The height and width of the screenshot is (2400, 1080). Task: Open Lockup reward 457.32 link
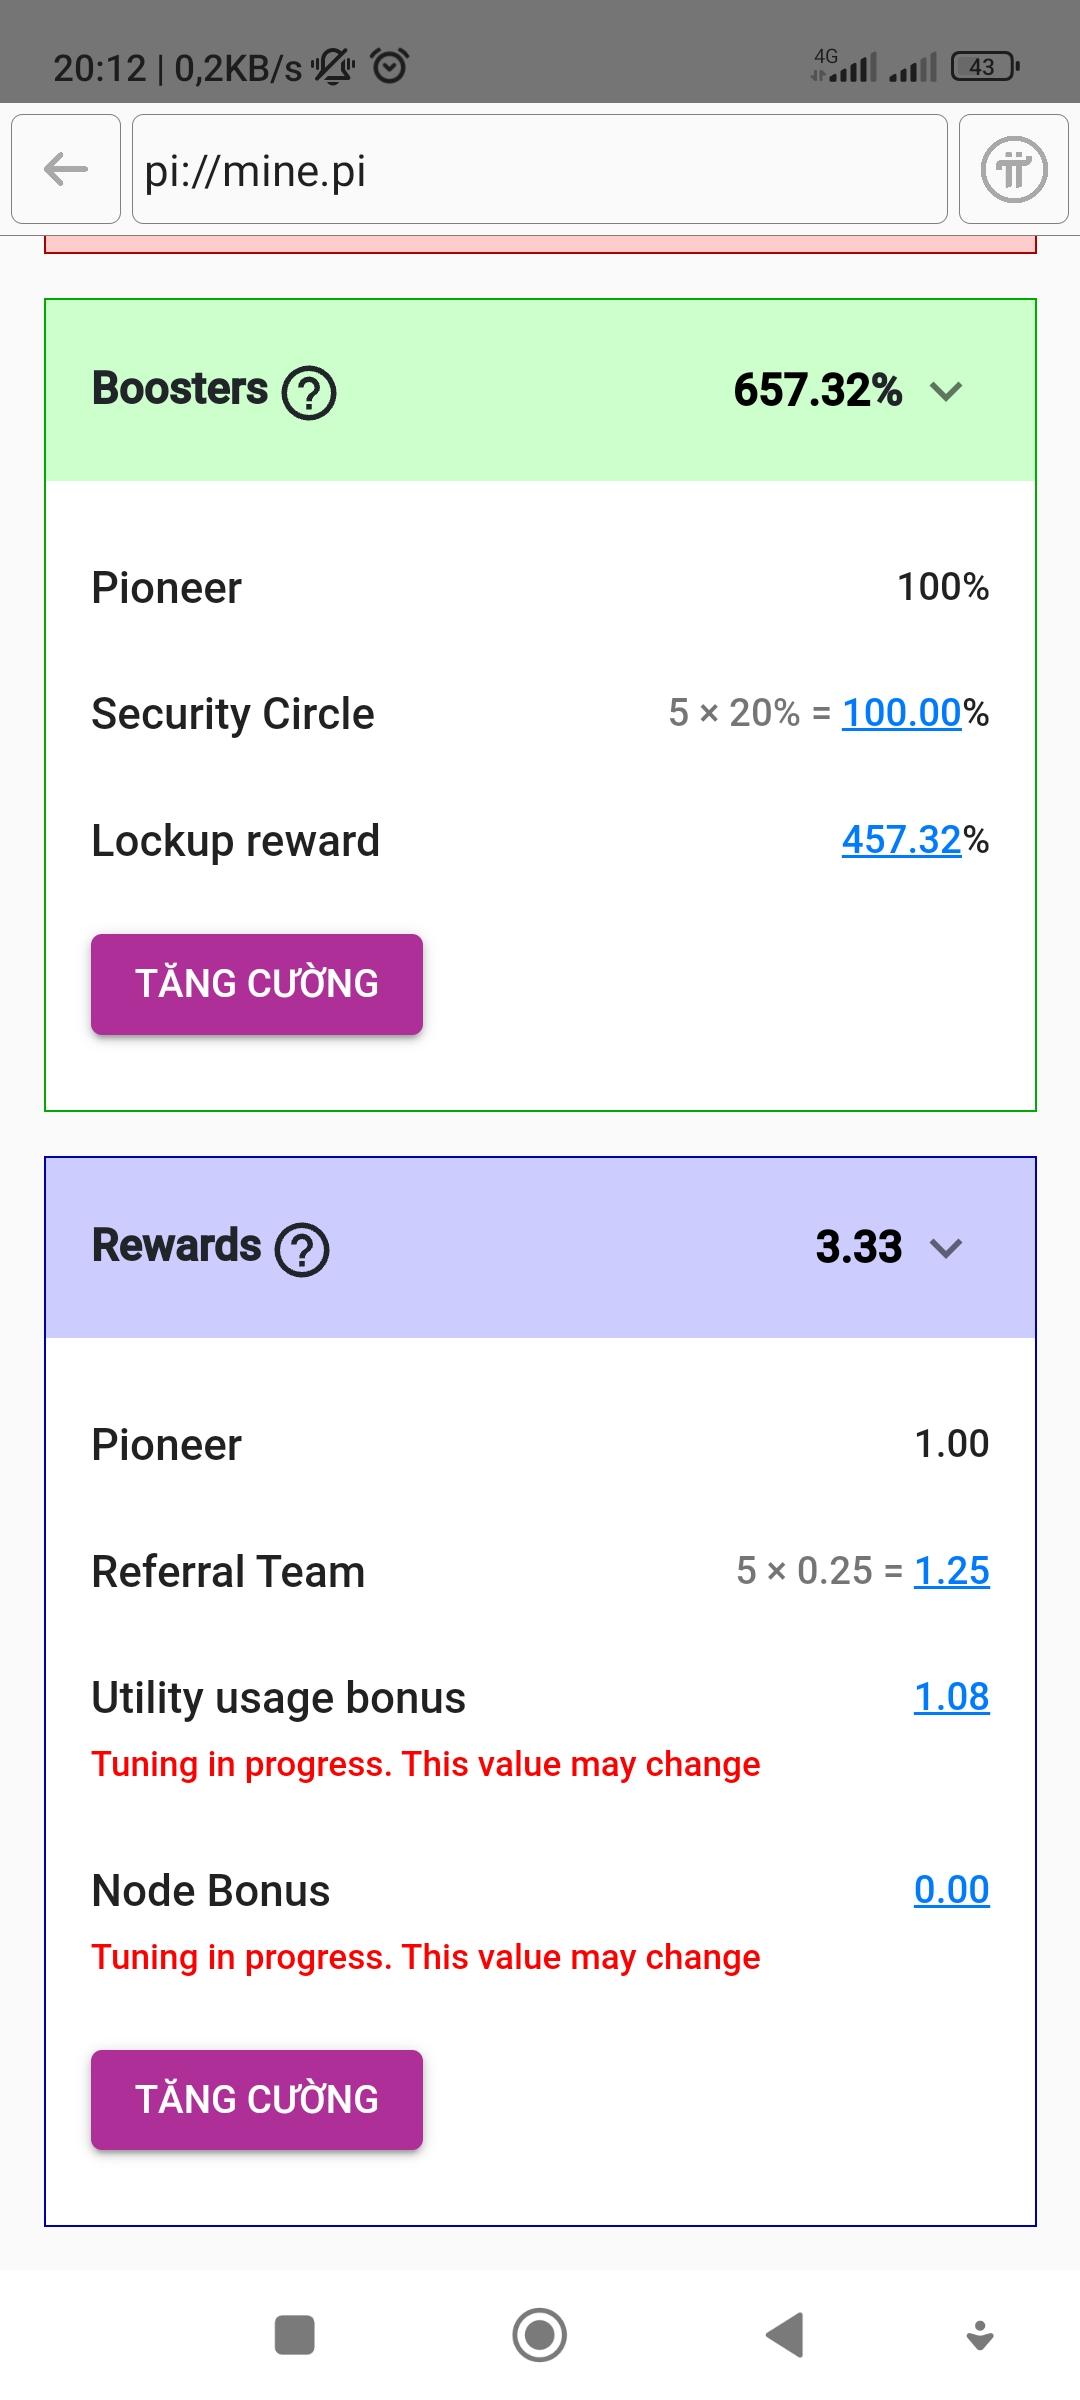click(901, 840)
